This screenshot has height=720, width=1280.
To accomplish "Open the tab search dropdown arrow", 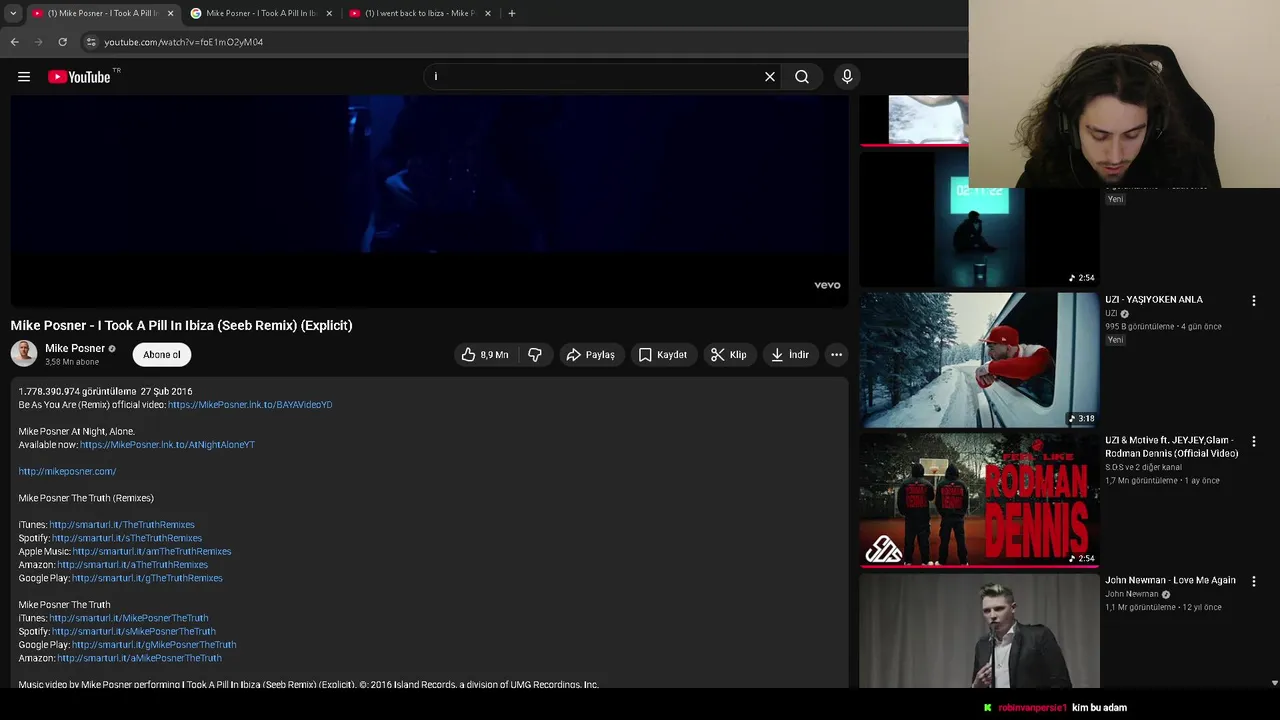I will [x=13, y=13].
